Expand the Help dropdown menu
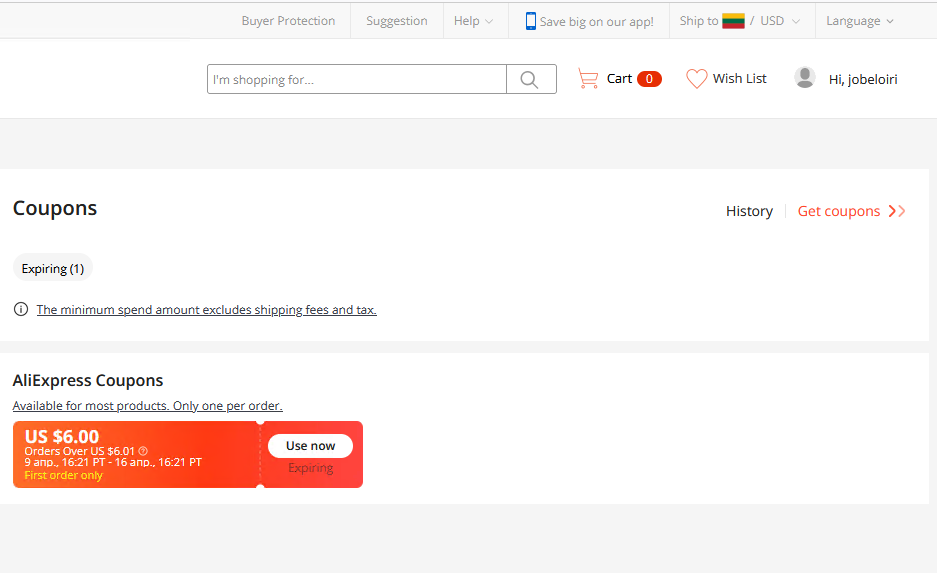 pyautogui.click(x=473, y=21)
